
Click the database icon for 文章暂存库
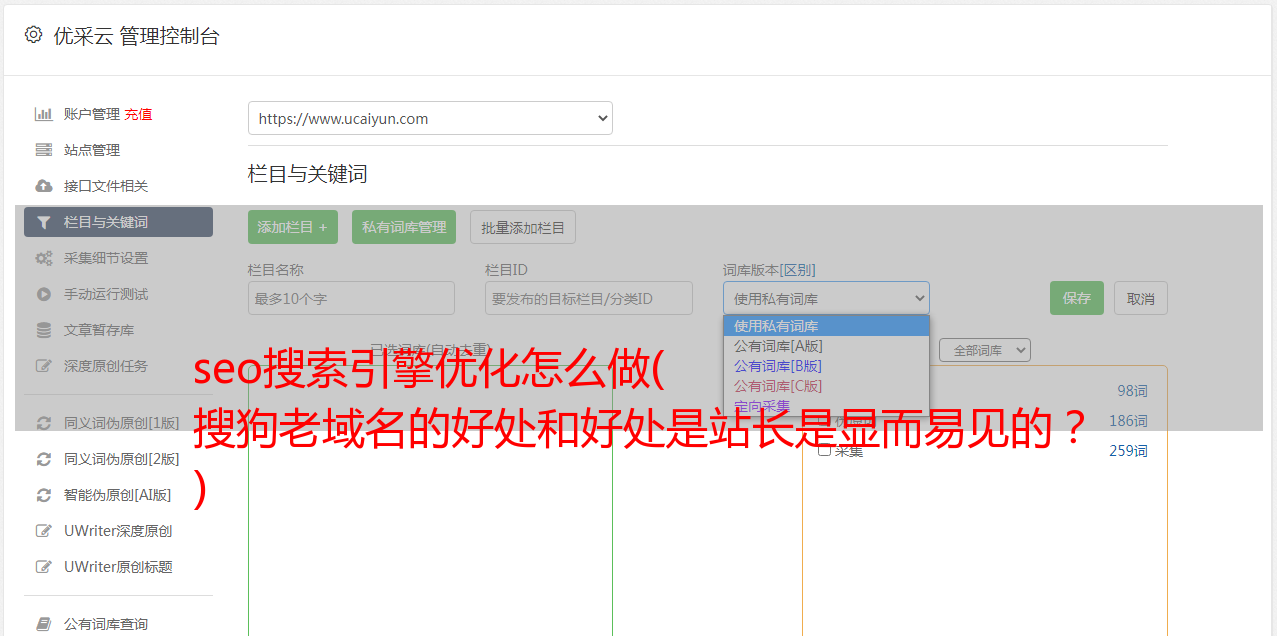point(43,330)
